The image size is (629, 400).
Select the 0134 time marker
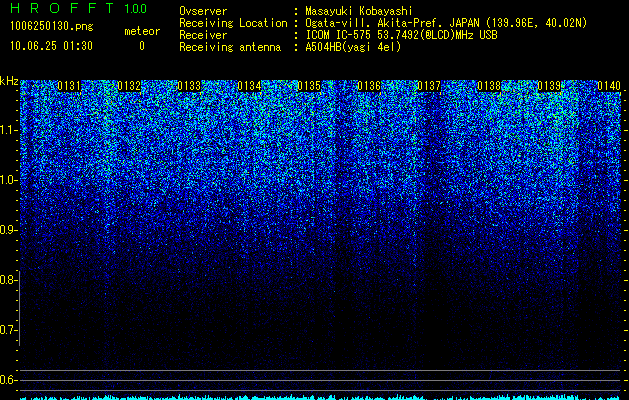[x=249, y=86]
